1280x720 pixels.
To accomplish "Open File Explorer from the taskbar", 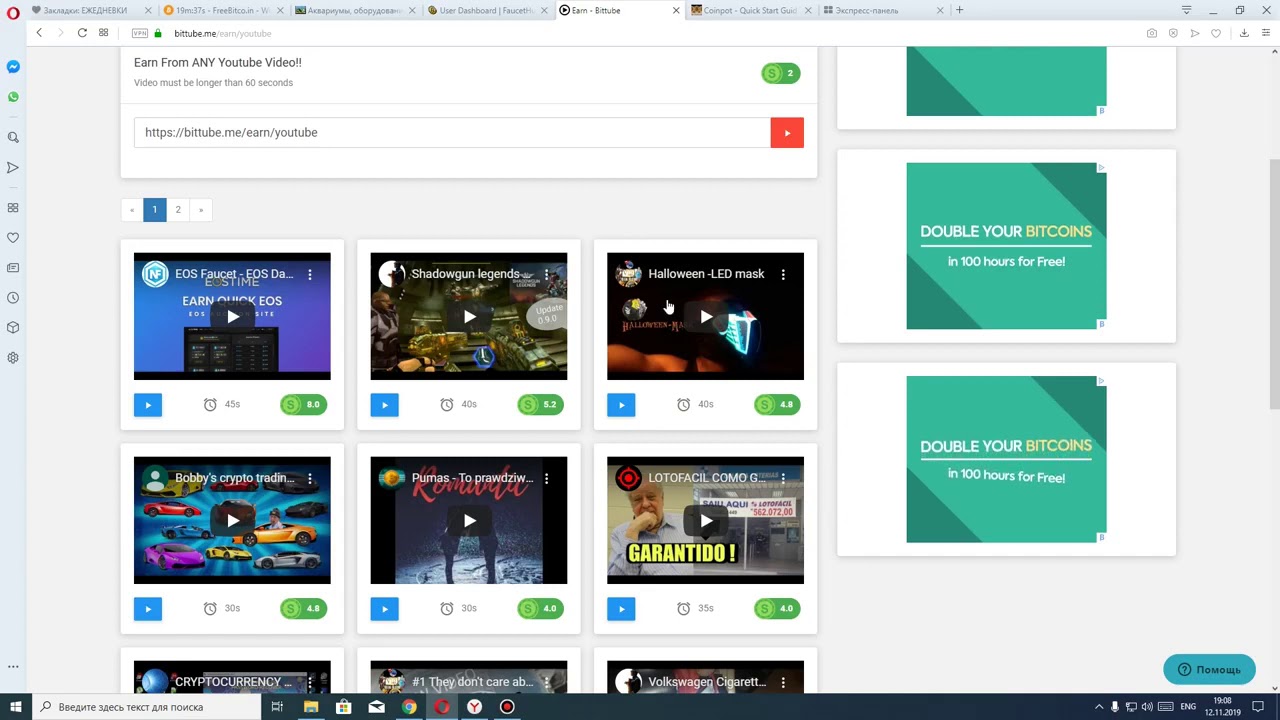I will click(x=311, y=707).
